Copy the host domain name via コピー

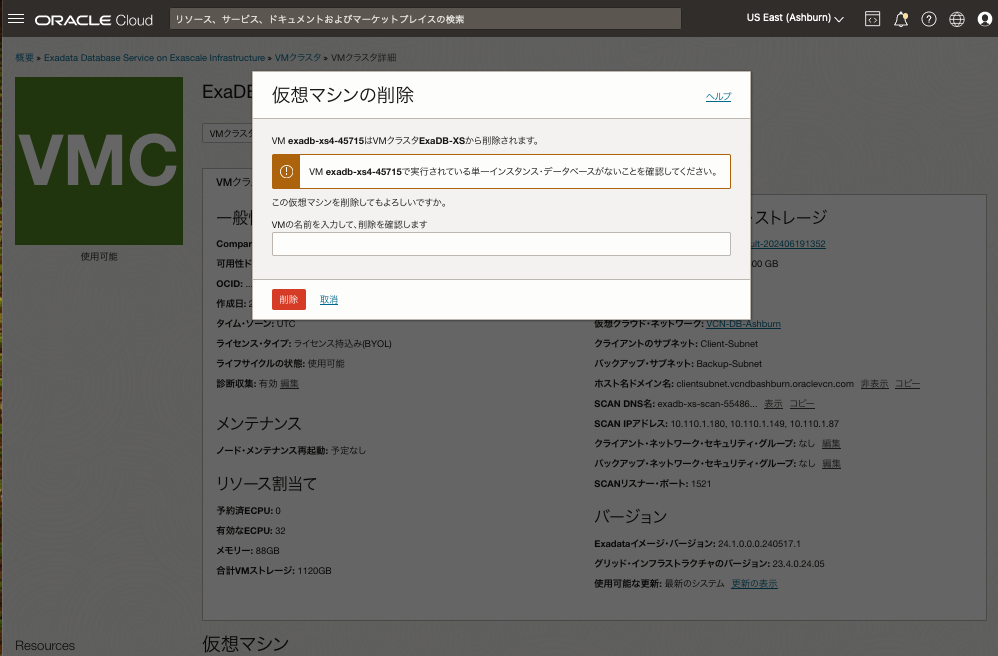906,383
